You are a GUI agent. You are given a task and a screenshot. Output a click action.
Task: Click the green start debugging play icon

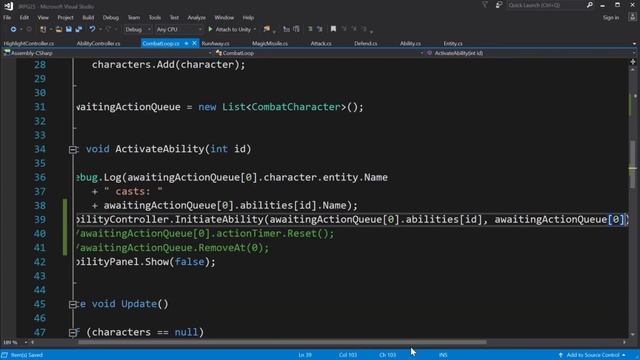[210, 29]
